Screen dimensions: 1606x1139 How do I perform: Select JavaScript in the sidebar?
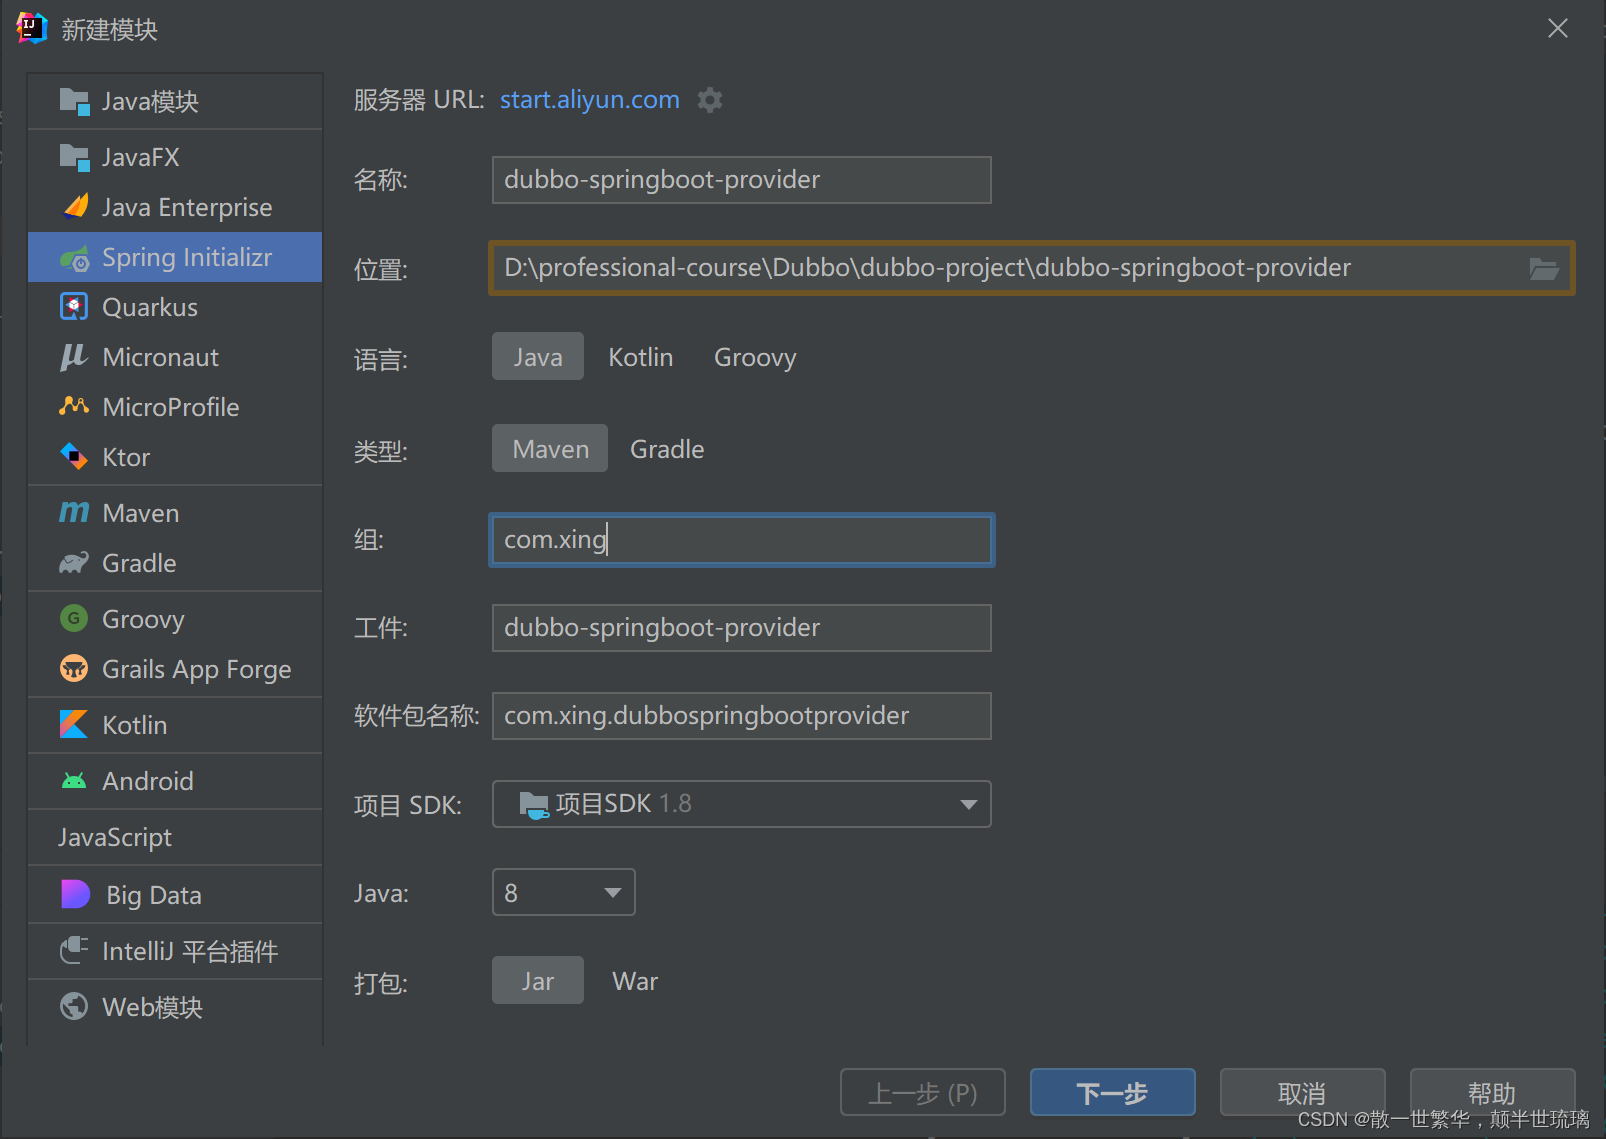point(175,837)
